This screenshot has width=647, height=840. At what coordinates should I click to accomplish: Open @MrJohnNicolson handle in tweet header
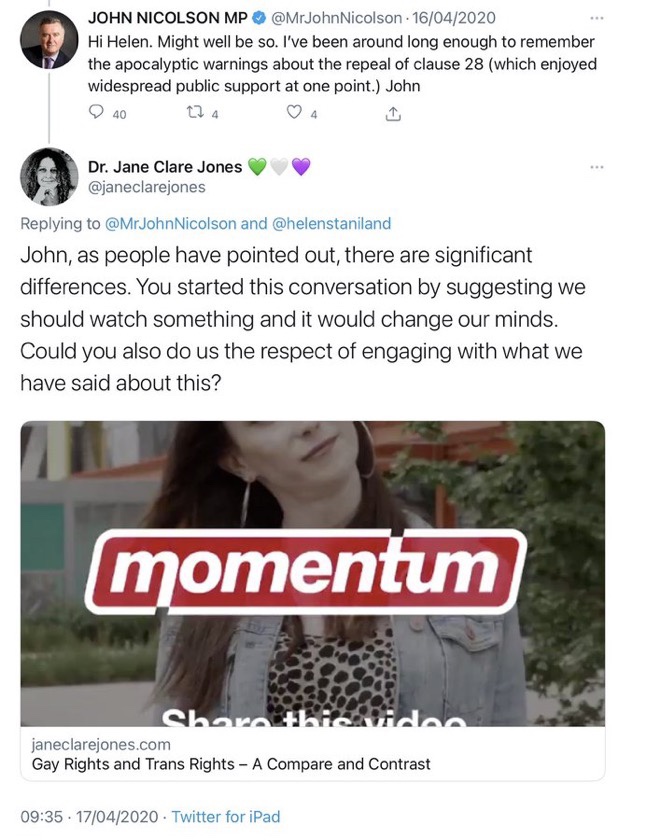(336, 18)
